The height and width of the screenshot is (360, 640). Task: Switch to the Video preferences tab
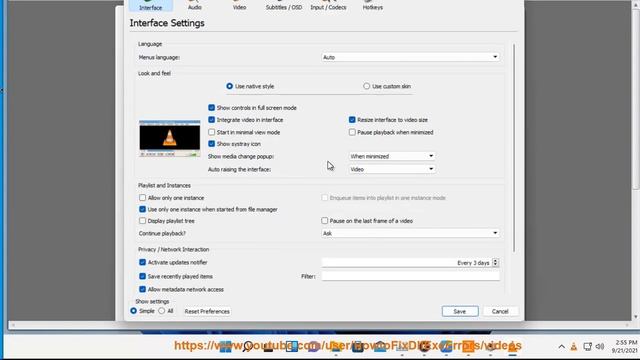tap(239, 5)
